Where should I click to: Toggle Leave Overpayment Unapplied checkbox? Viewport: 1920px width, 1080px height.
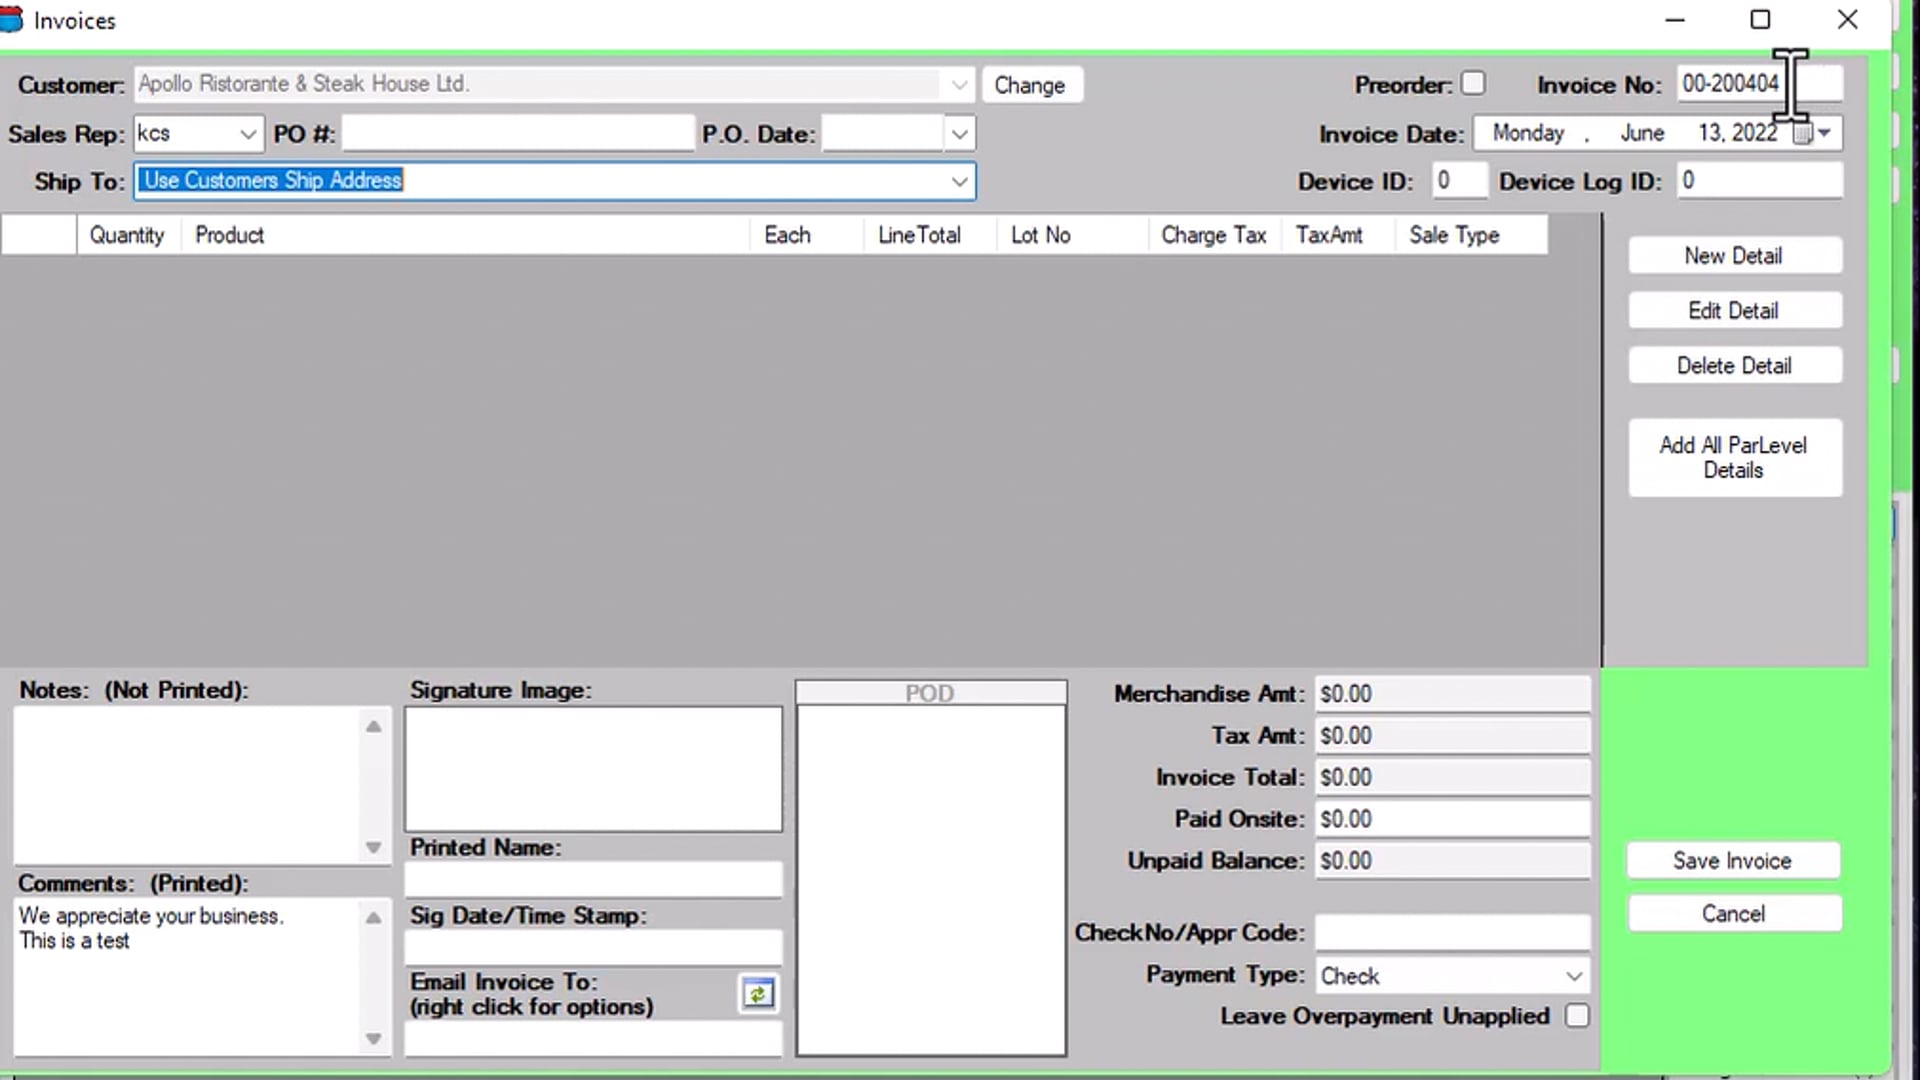pyautogui.click(x=1577, y=1016)
